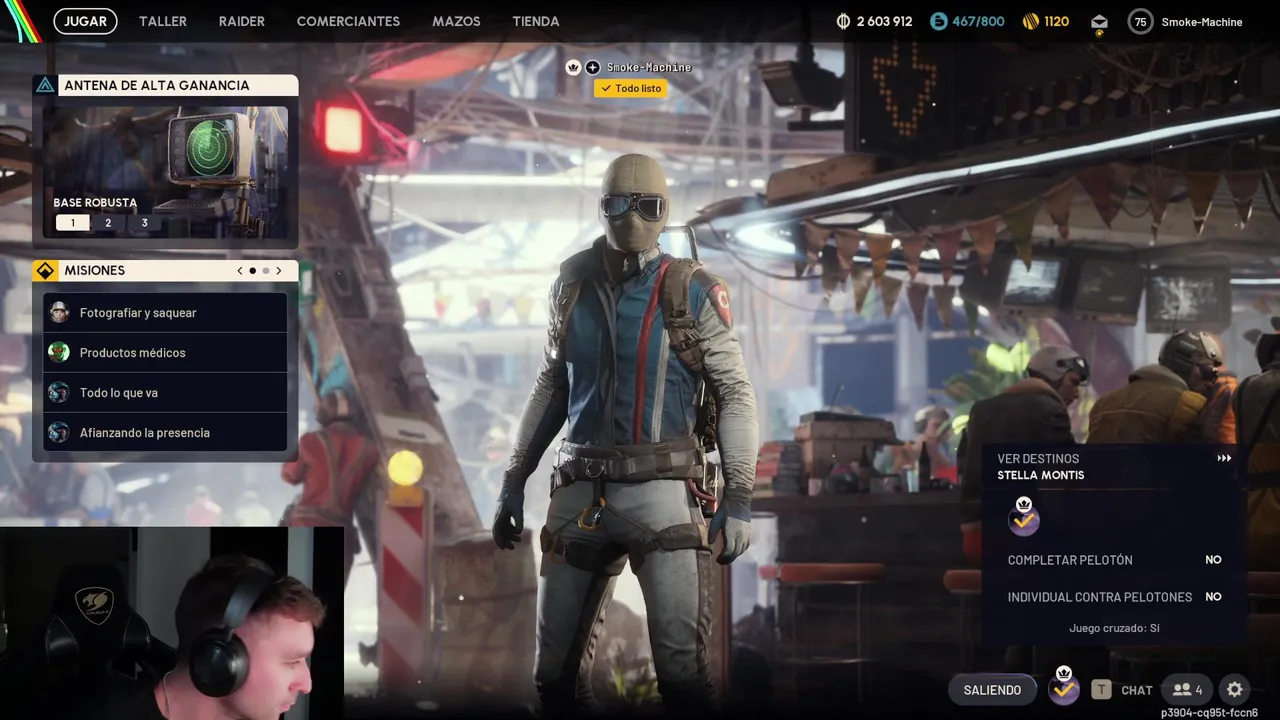Go to previous missions page arrow
The image size is (1280, 720).
(x=240, y=270)
